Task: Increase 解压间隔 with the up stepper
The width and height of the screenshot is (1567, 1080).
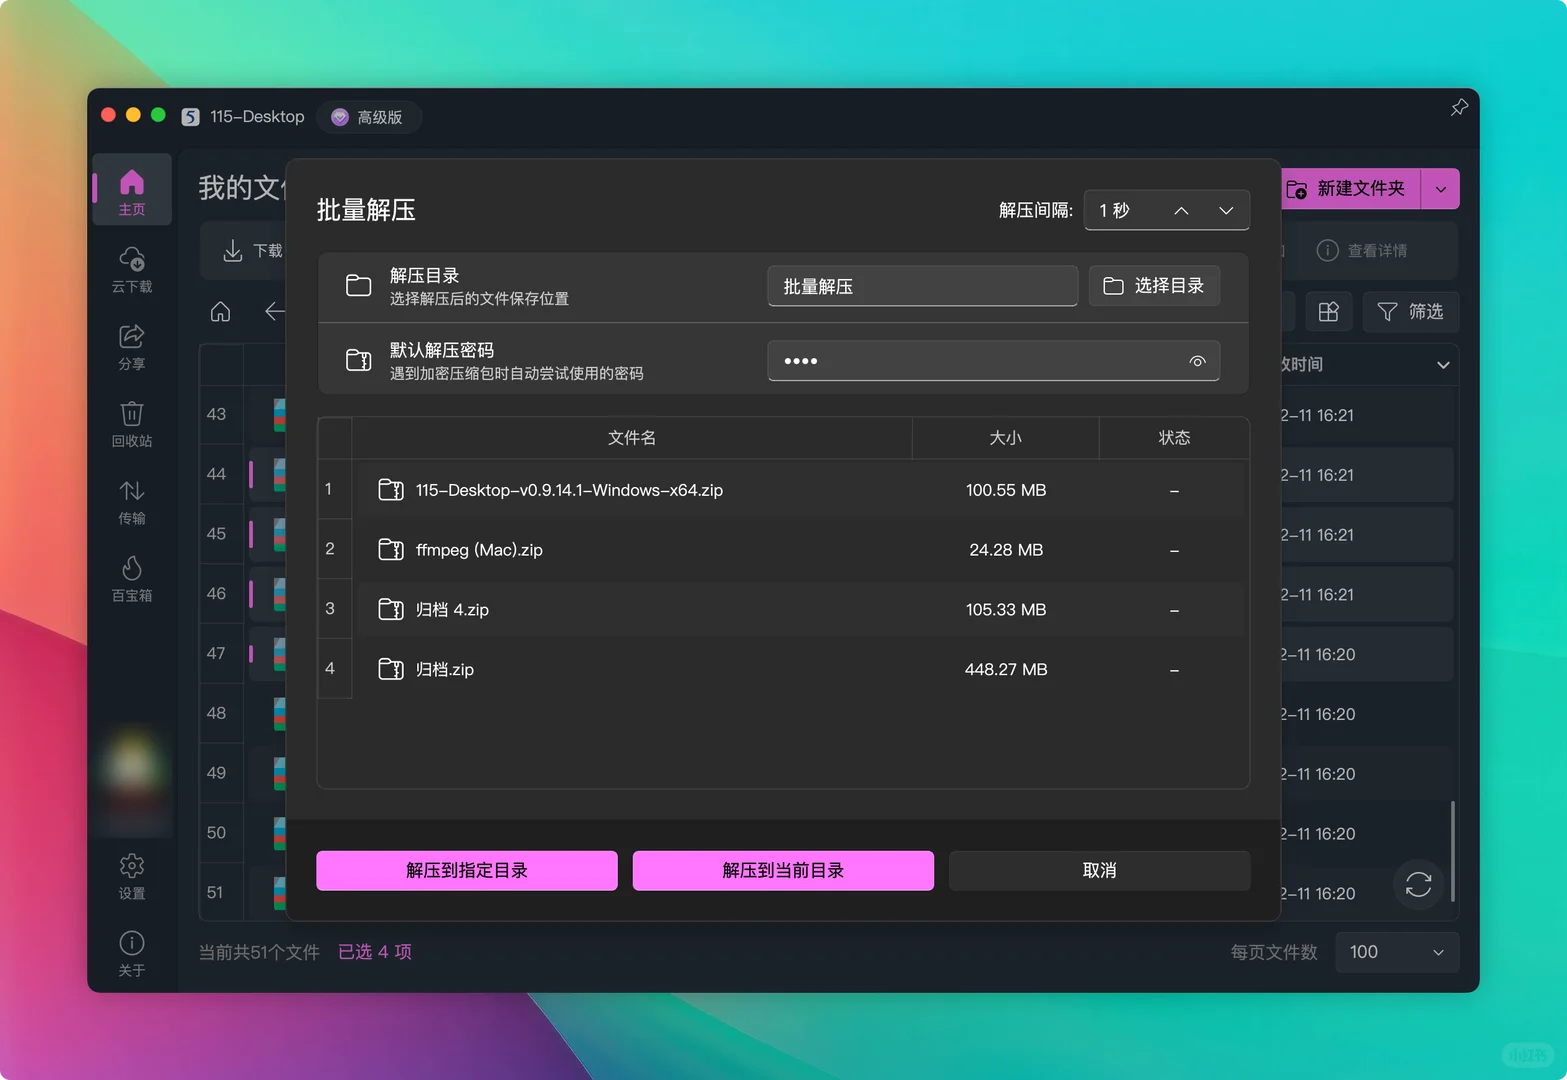Action: (1181, 210)
